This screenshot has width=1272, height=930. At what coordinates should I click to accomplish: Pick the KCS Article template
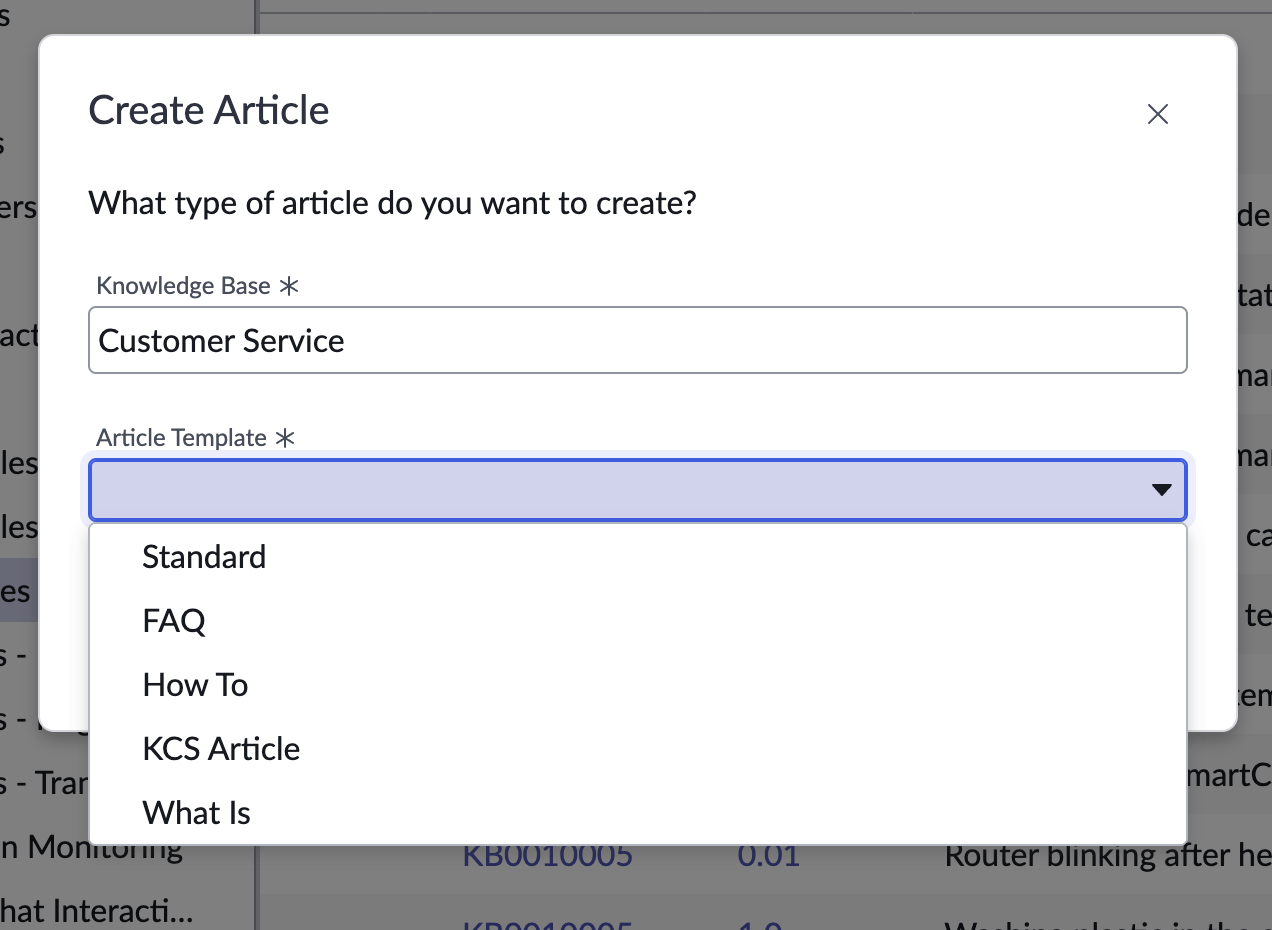coord(221,748)
